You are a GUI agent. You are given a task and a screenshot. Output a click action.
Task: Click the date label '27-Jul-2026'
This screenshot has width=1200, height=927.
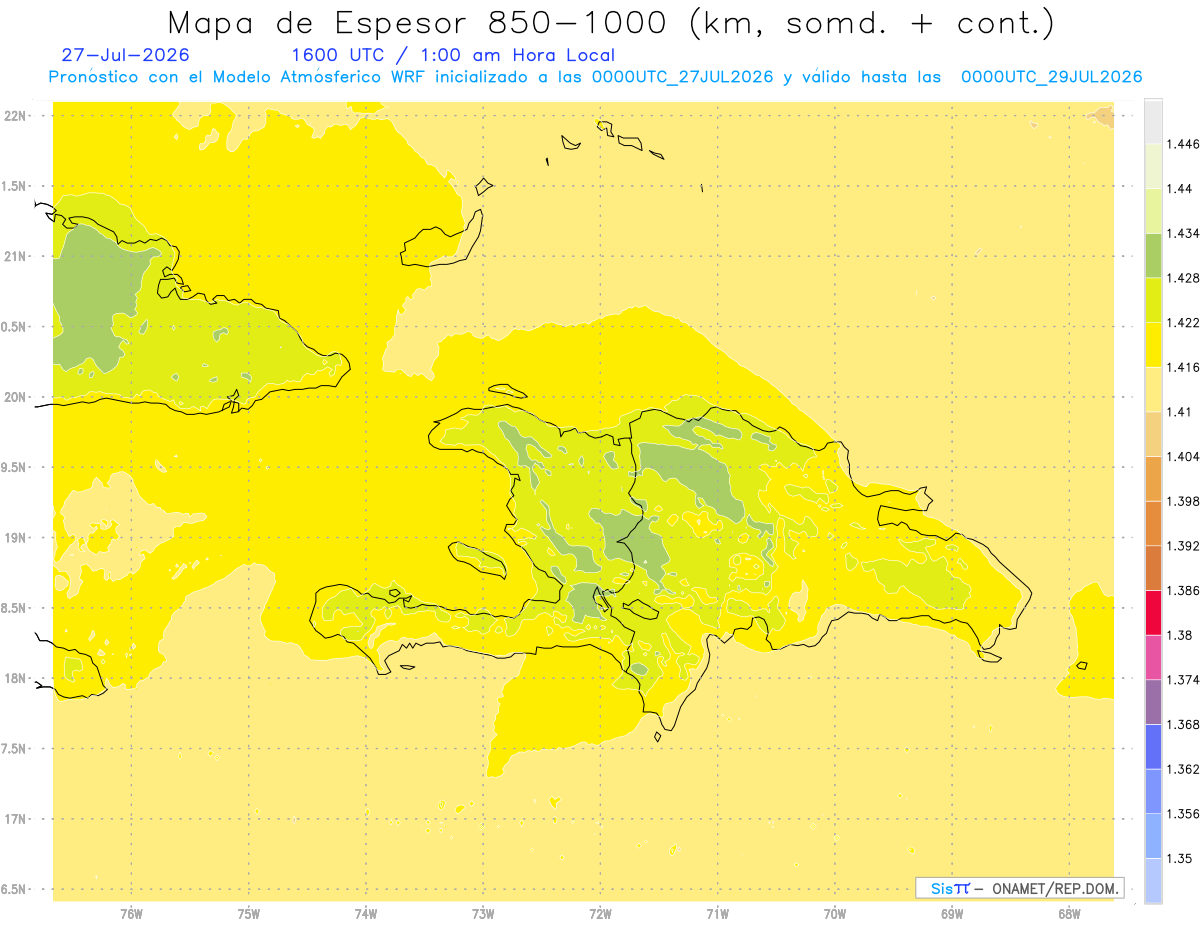(125, 55)
